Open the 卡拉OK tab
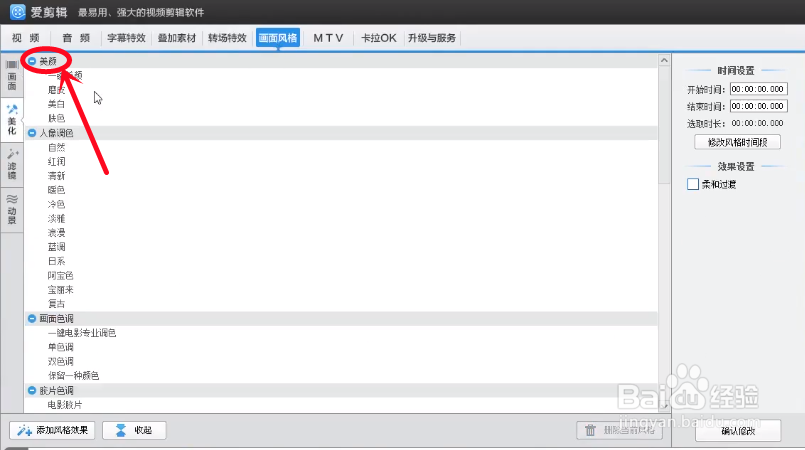The height and width of the screenshot is (450, 805). (379, 38)
